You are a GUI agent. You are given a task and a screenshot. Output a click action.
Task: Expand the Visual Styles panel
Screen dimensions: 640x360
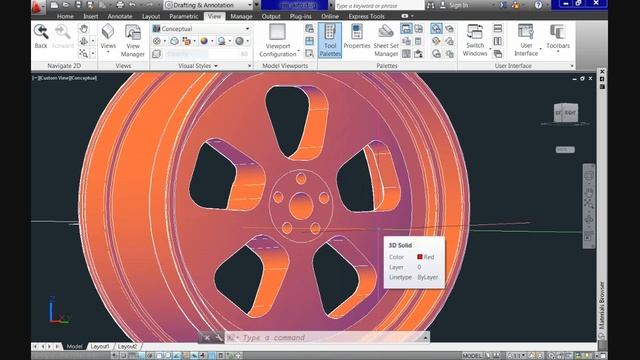198,66
